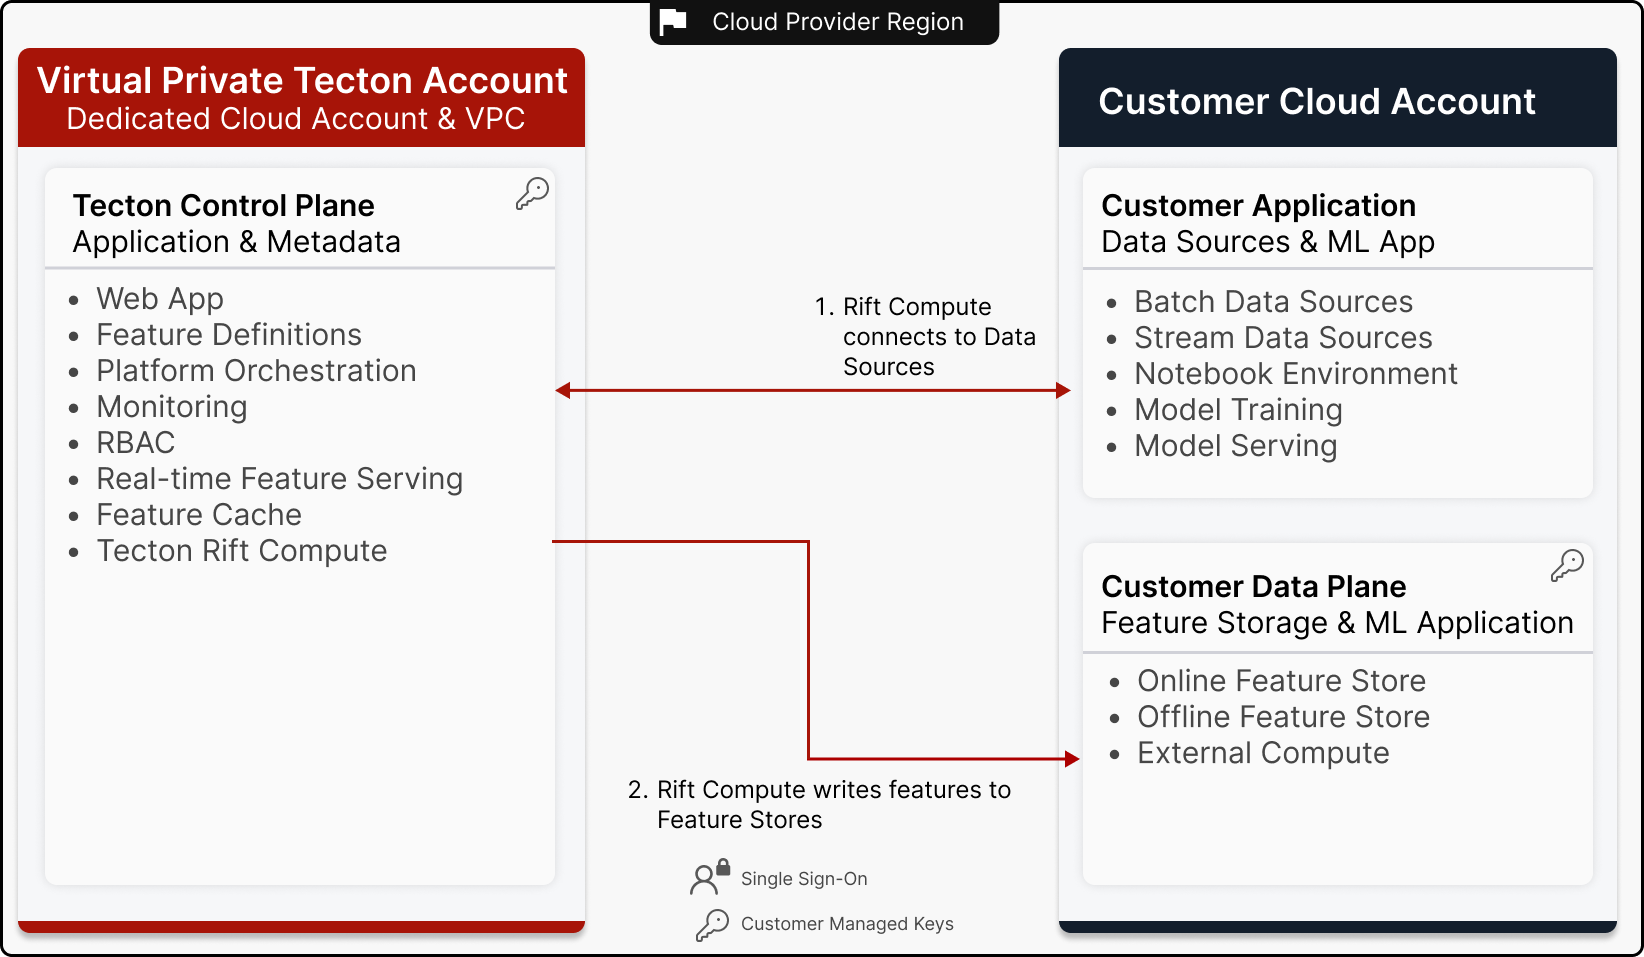This screenshot has width=1644, height=957.
Task: Click the Tecton Control Plane title
Action: (x=224, y=205)
